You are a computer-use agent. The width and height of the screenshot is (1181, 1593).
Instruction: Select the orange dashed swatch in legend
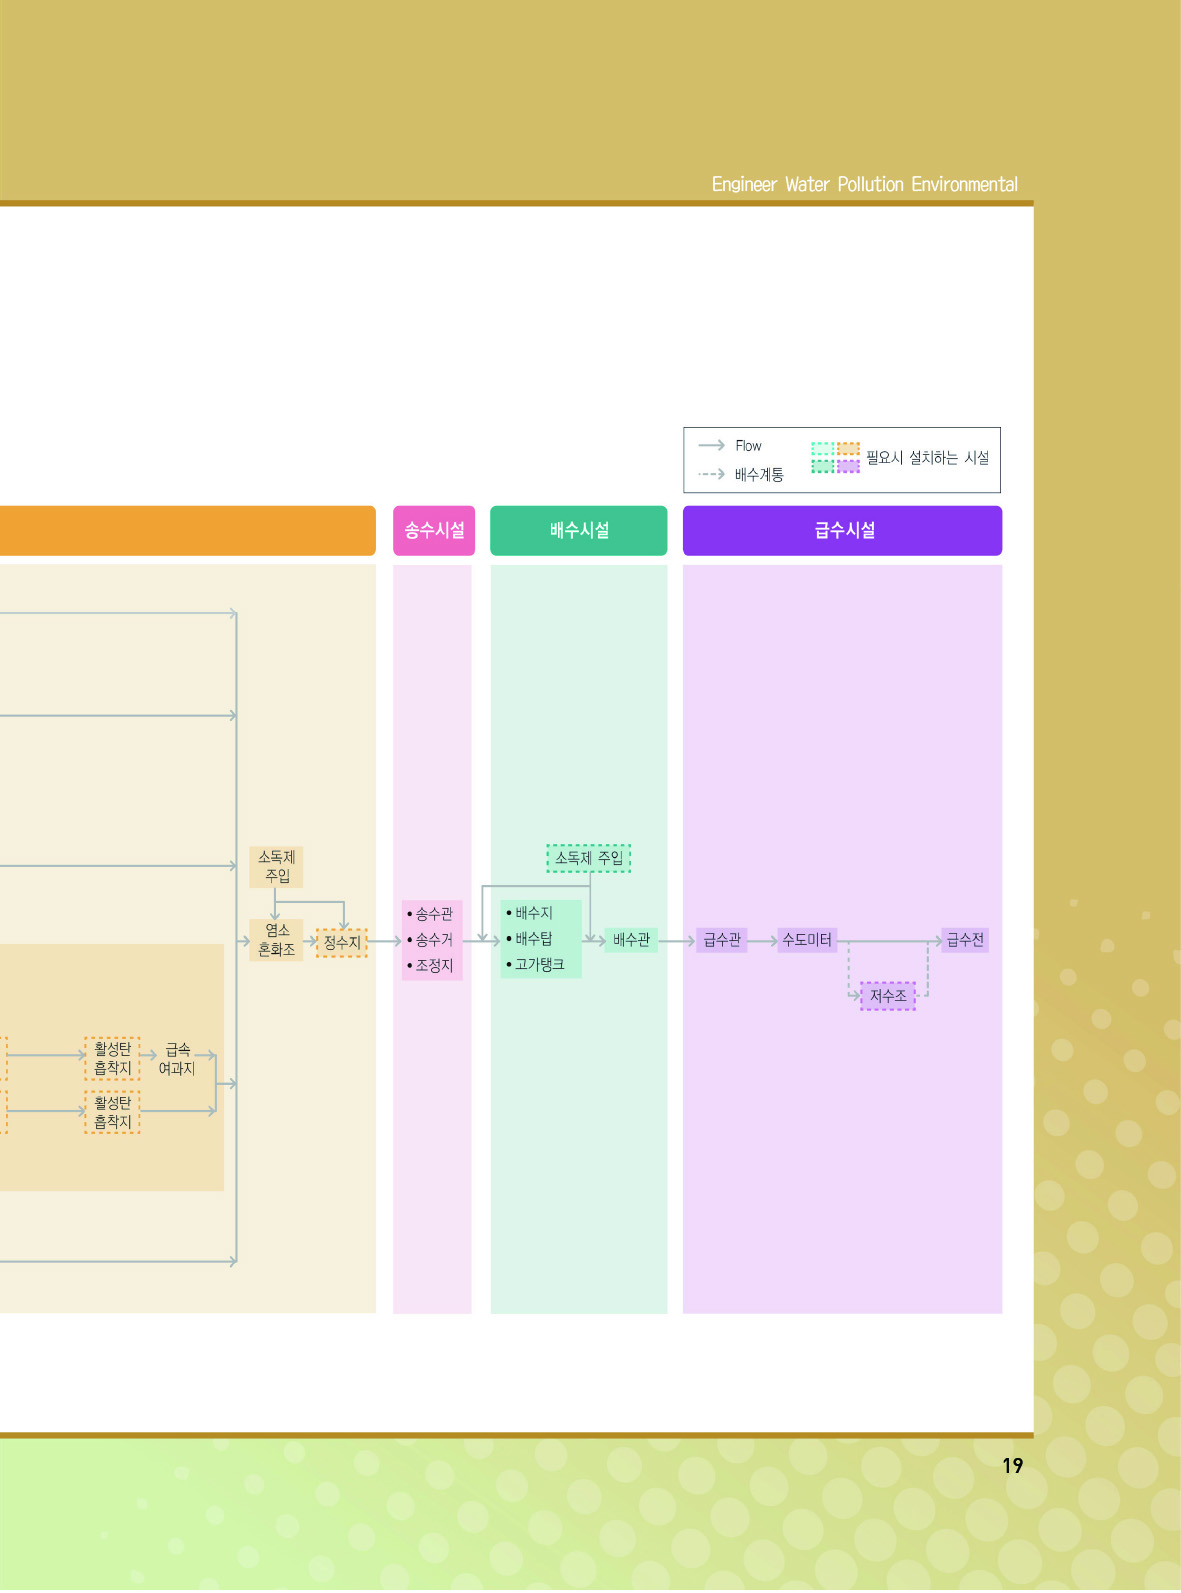(848, 449)
